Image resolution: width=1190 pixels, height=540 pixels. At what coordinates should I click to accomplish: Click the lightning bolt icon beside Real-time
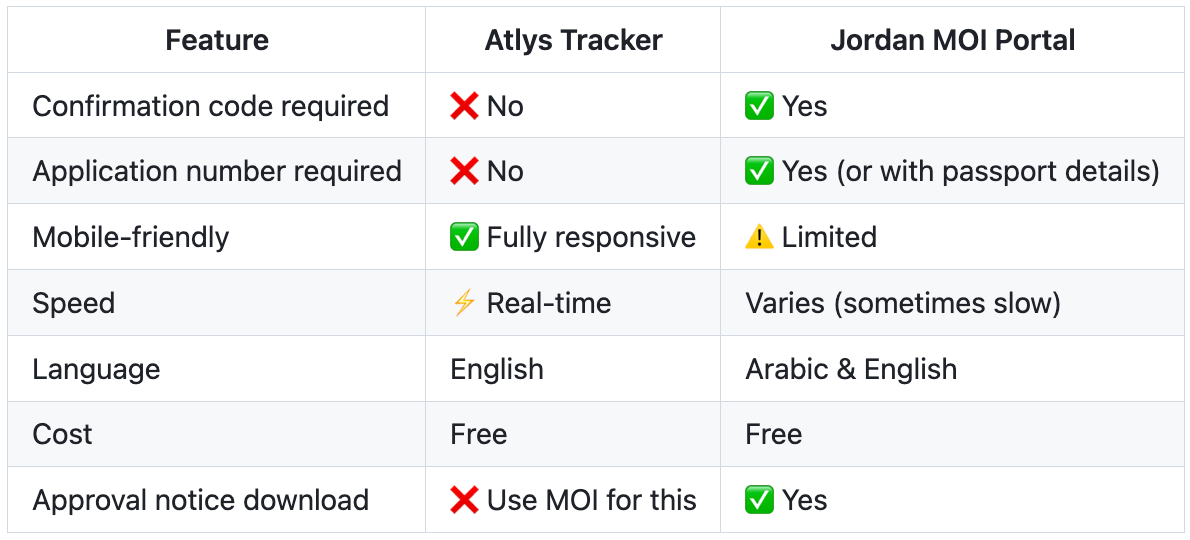464,303
